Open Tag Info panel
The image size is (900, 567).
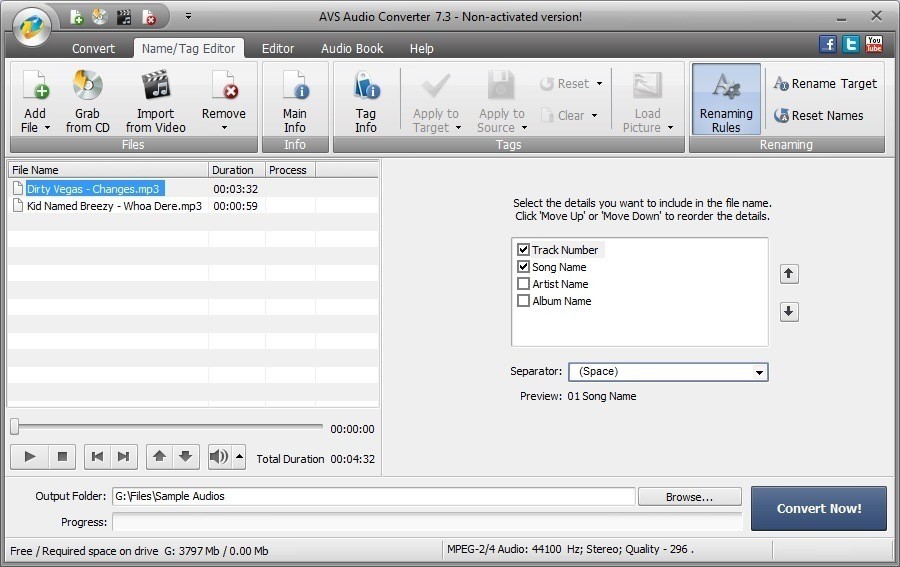366,102
